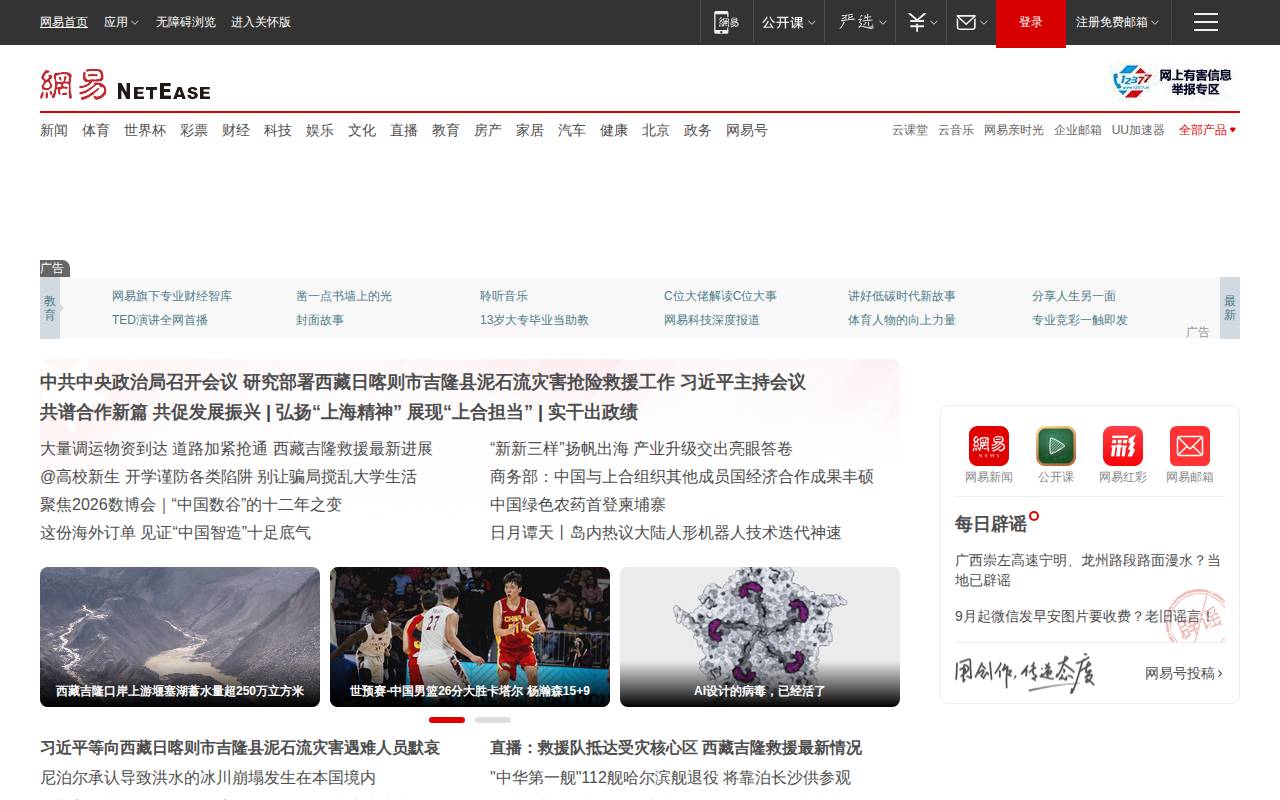Show the second carousel slide (gray indicator)
This screenshot has width=1280, height=800.
click(493, 720)
